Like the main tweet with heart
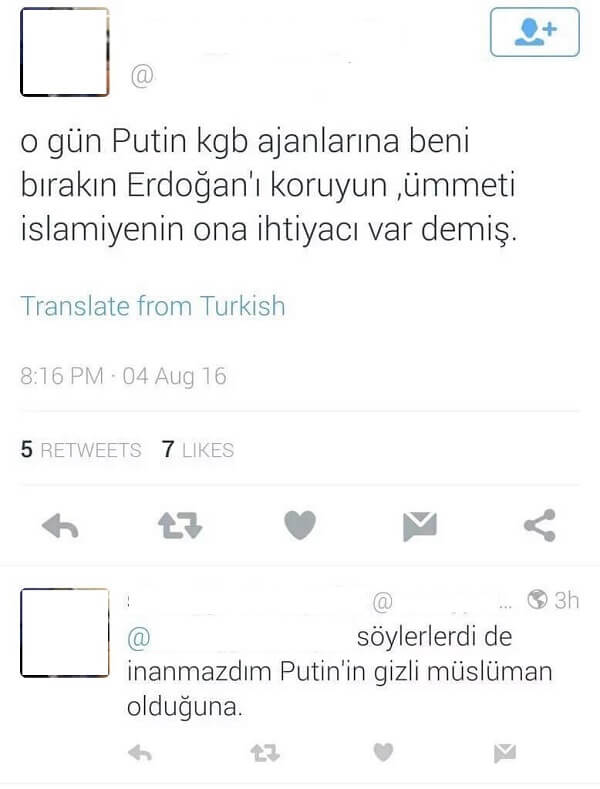600x789 pixels. pos(300,525)
